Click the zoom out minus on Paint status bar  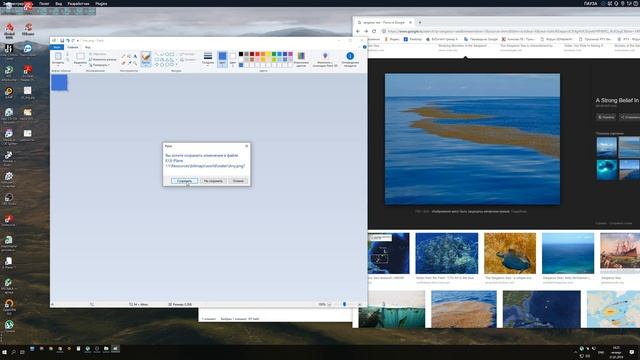[x=329, y=304]
